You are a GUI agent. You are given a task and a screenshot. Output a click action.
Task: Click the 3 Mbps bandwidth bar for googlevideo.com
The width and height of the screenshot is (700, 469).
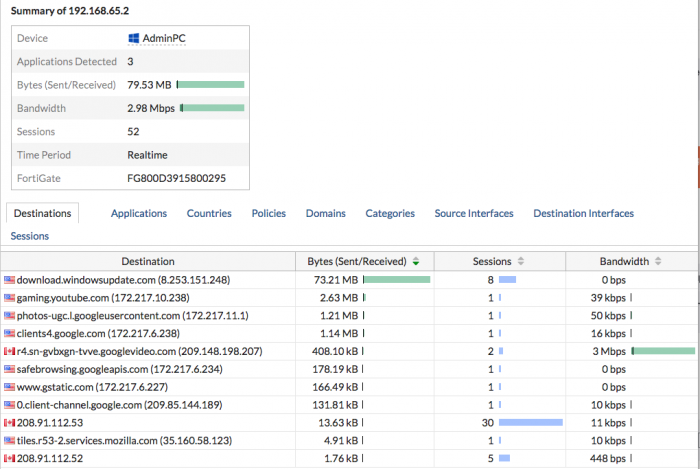pos(663,352)
